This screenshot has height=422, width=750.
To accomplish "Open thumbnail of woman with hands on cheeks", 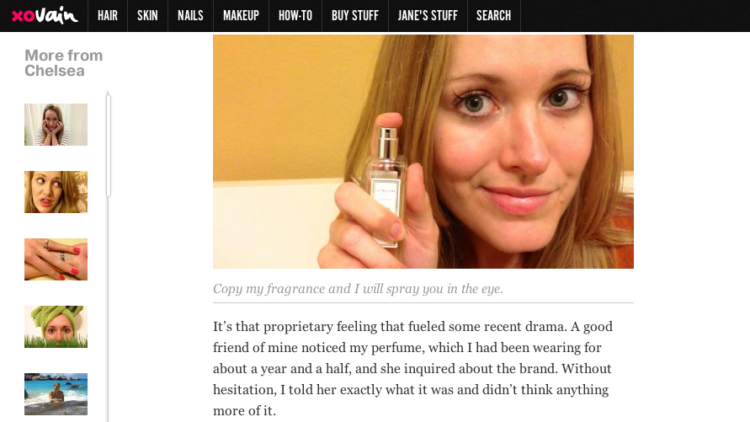I will point(56,124).
